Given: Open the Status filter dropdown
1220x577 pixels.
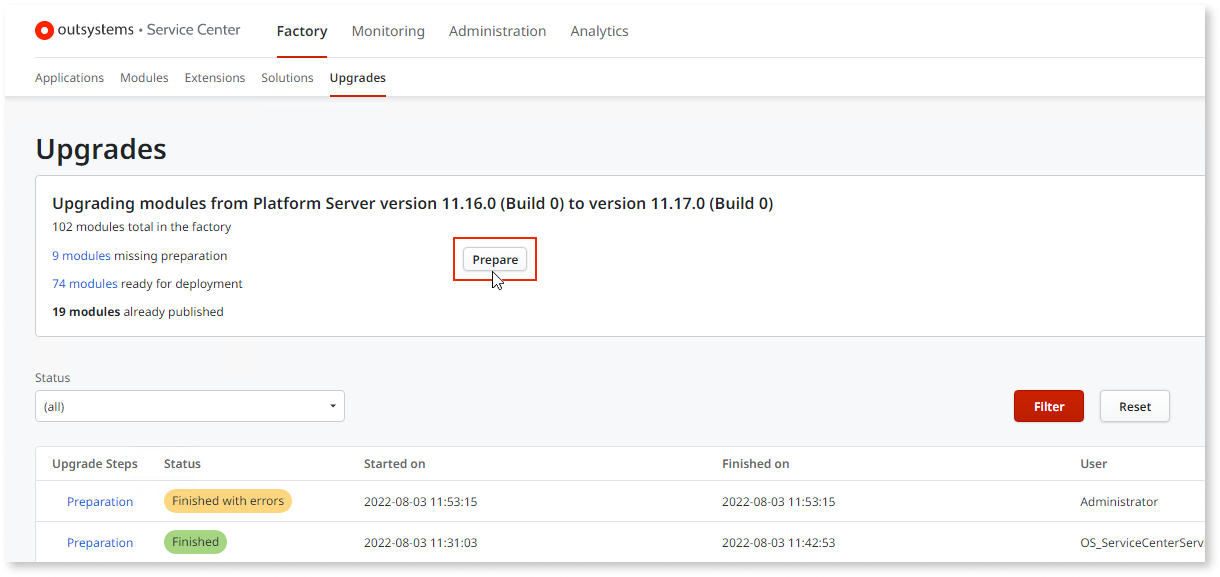Looking at the screenshot, I should (190, 406).
